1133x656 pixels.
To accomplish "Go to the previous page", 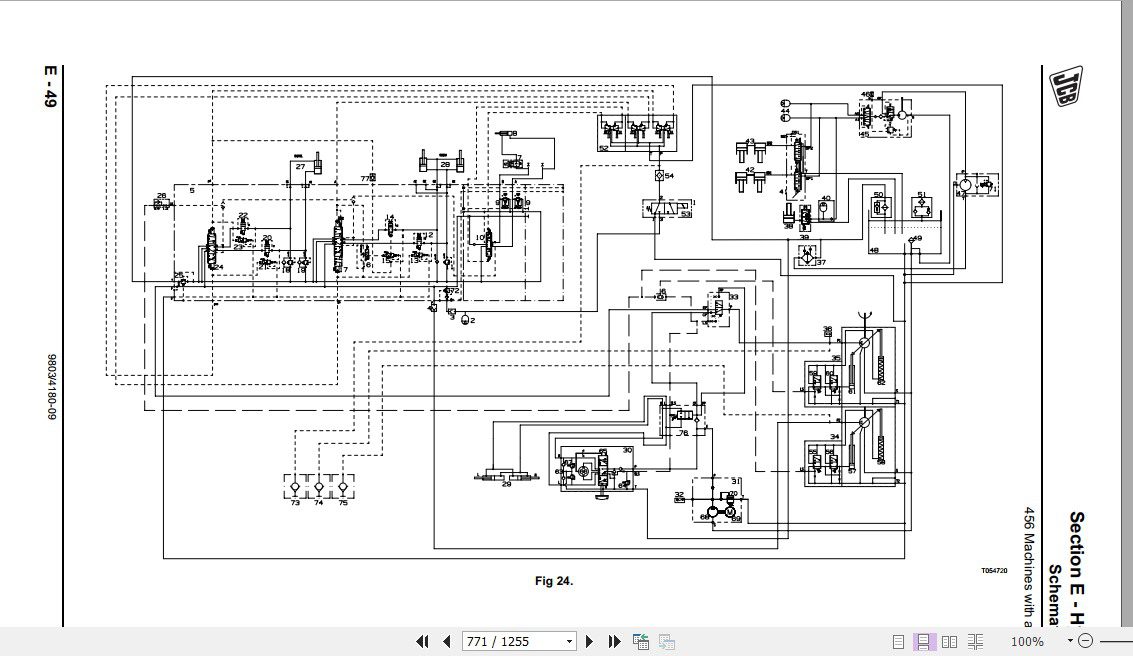I will pyautogui.click(x=447, y=641).
